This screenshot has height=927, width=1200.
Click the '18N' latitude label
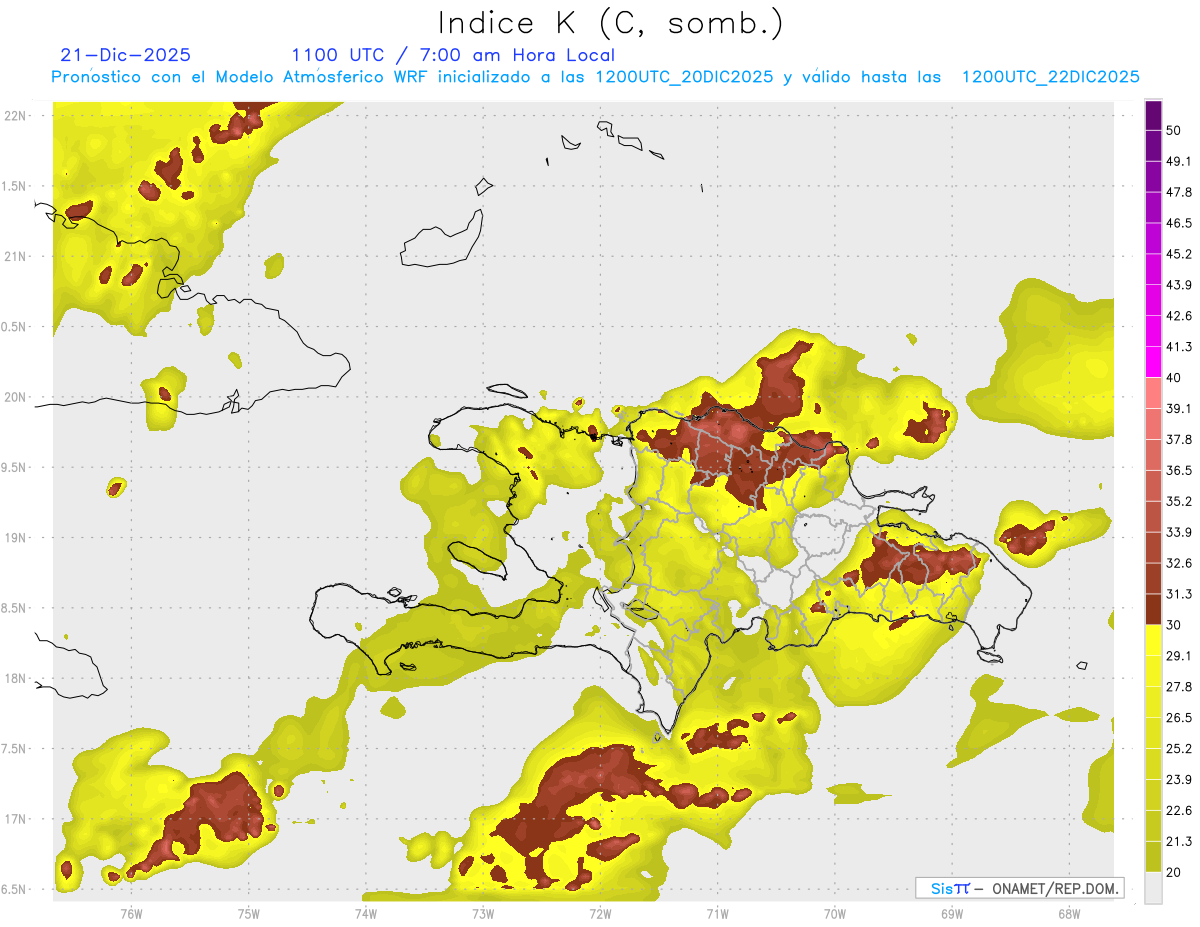click(17, 678)
